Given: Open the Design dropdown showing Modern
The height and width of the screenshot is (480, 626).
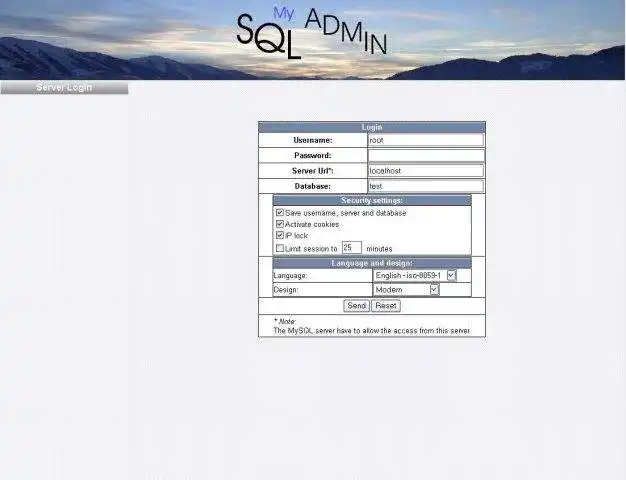Looking at the screenshot, I should click(406, 290).
